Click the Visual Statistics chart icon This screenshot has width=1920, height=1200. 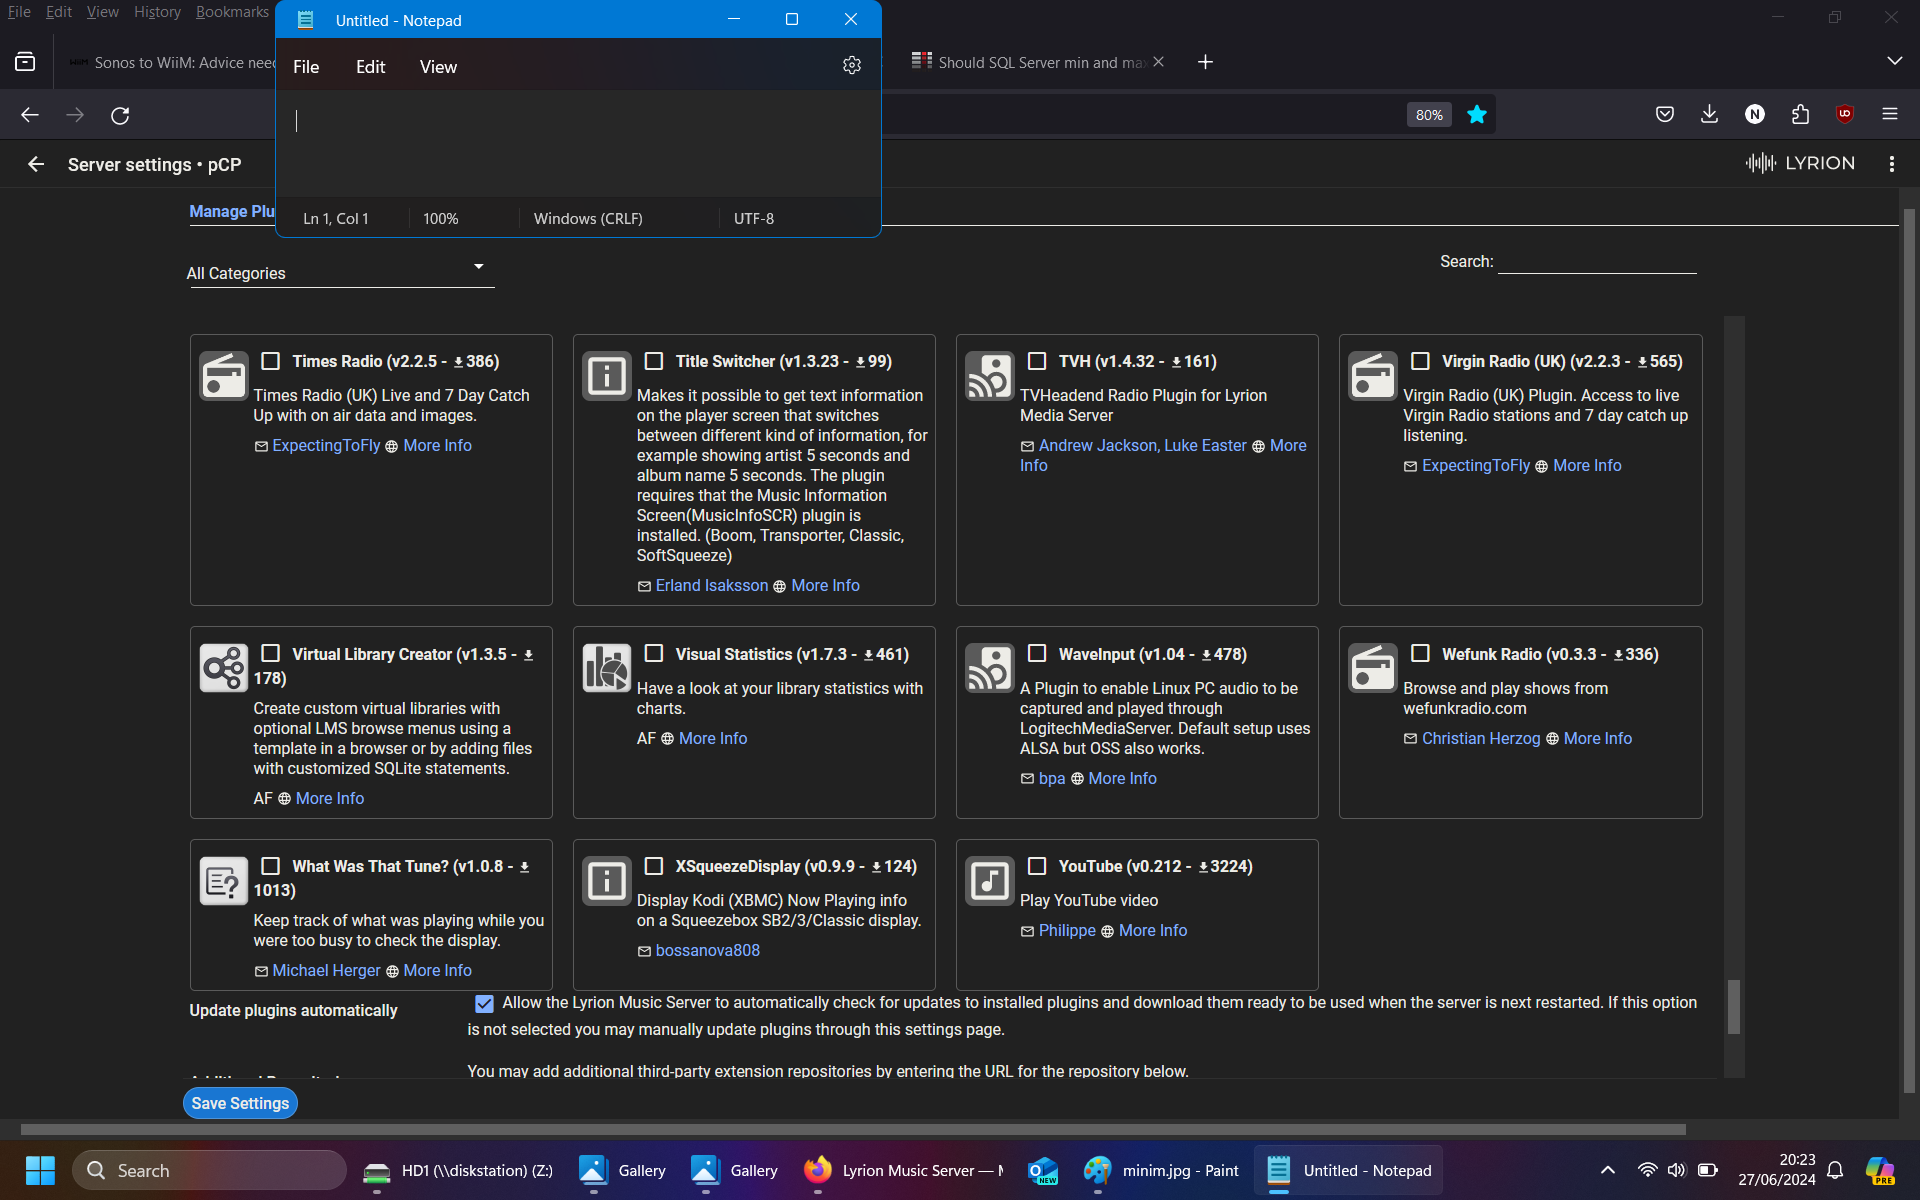pyautogui.click(x=607, y=669)
